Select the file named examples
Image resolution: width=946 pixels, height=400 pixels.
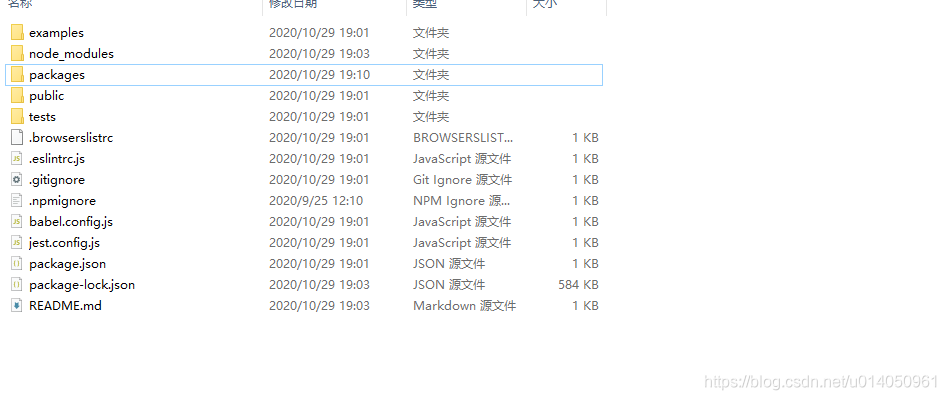pyautogui.click(x=56, y=33)
